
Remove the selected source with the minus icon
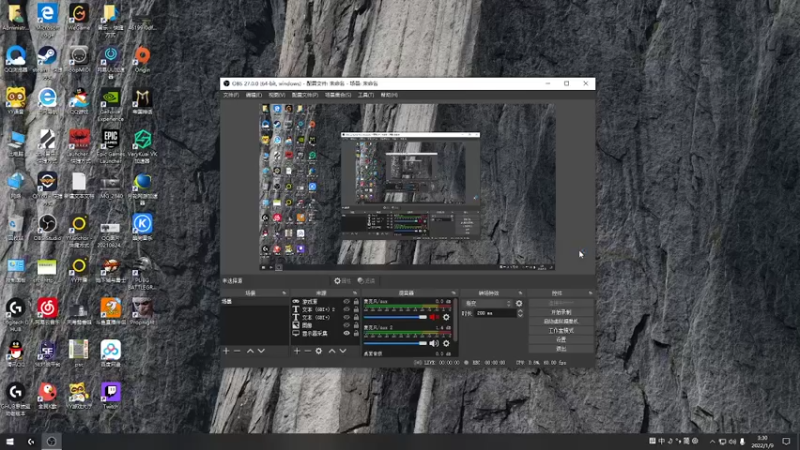pyautogui.click(x=308, y=351)
